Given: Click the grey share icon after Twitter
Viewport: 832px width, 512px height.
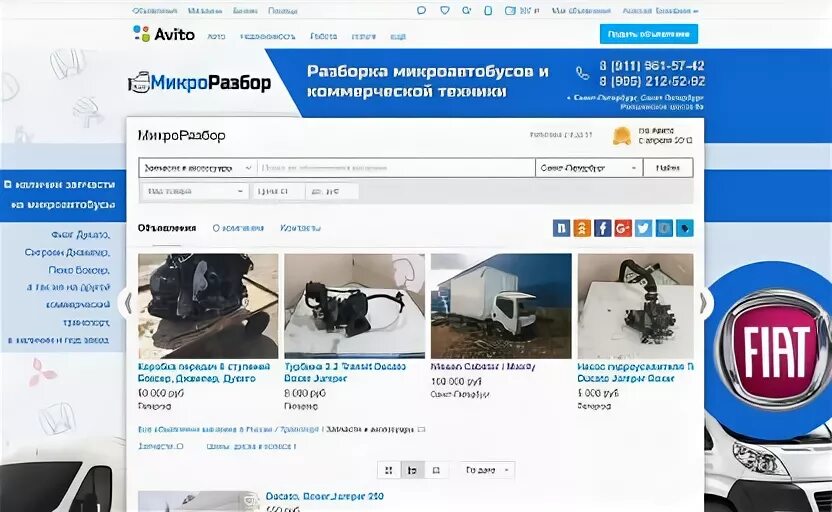Looking at the screenshot, I should [664, 228].
